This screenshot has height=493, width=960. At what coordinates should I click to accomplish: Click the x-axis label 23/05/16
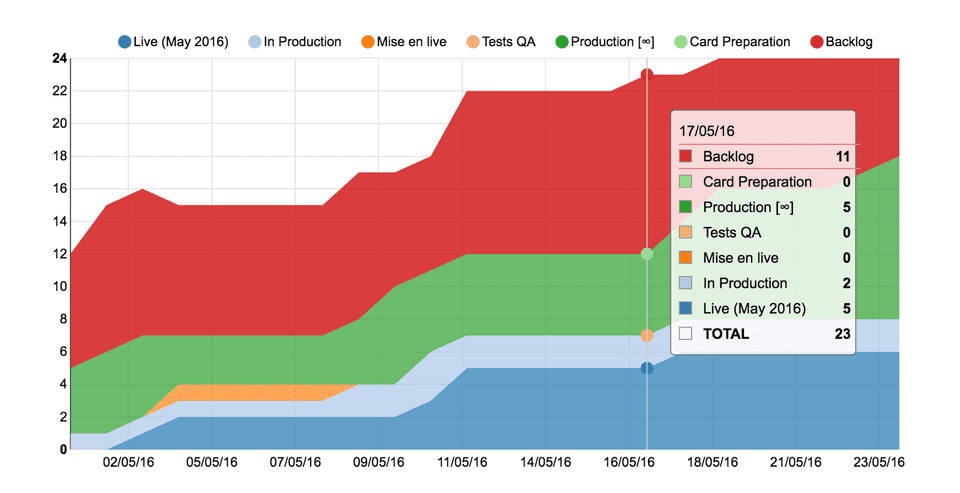(879, 462)
